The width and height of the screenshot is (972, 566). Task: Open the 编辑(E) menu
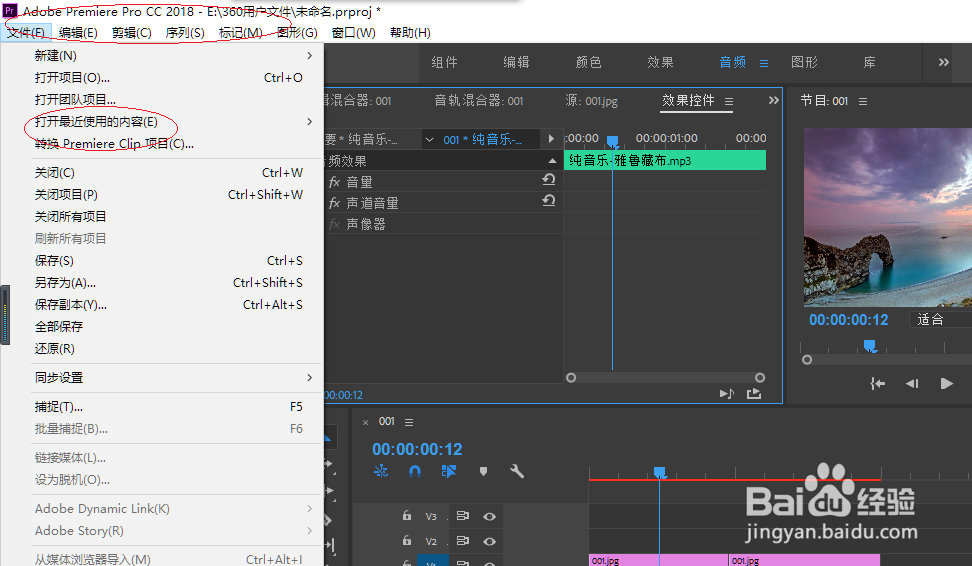[78, 33]
